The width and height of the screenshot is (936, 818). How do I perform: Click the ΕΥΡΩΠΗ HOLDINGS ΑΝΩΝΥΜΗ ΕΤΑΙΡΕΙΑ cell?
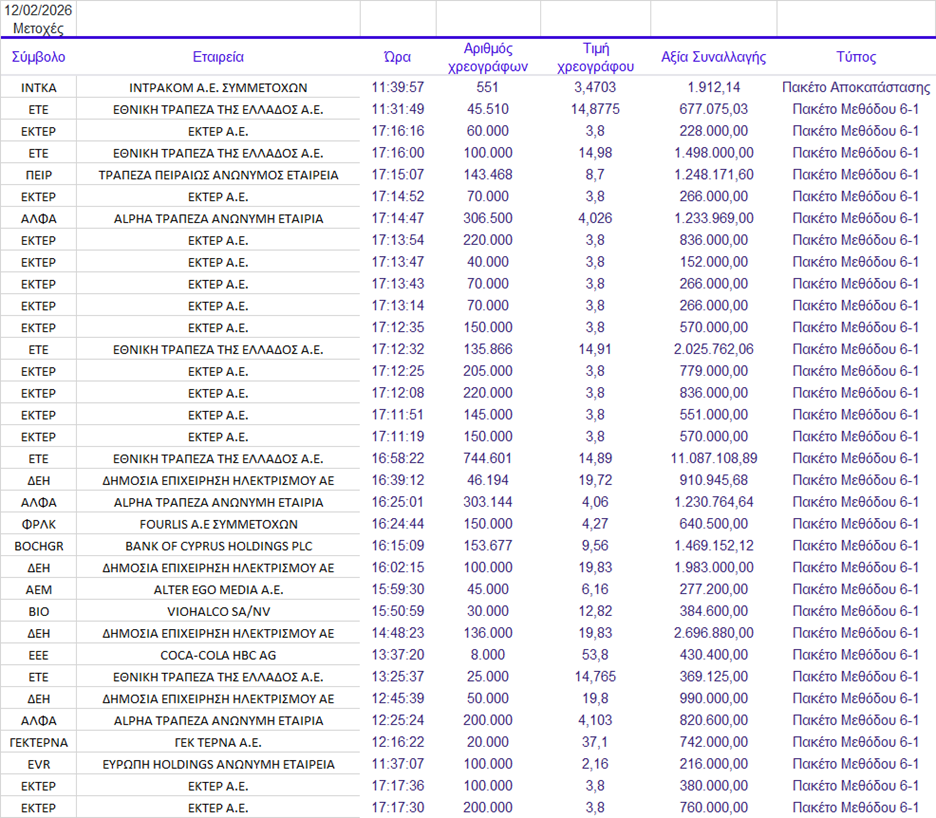click(218, 764)
